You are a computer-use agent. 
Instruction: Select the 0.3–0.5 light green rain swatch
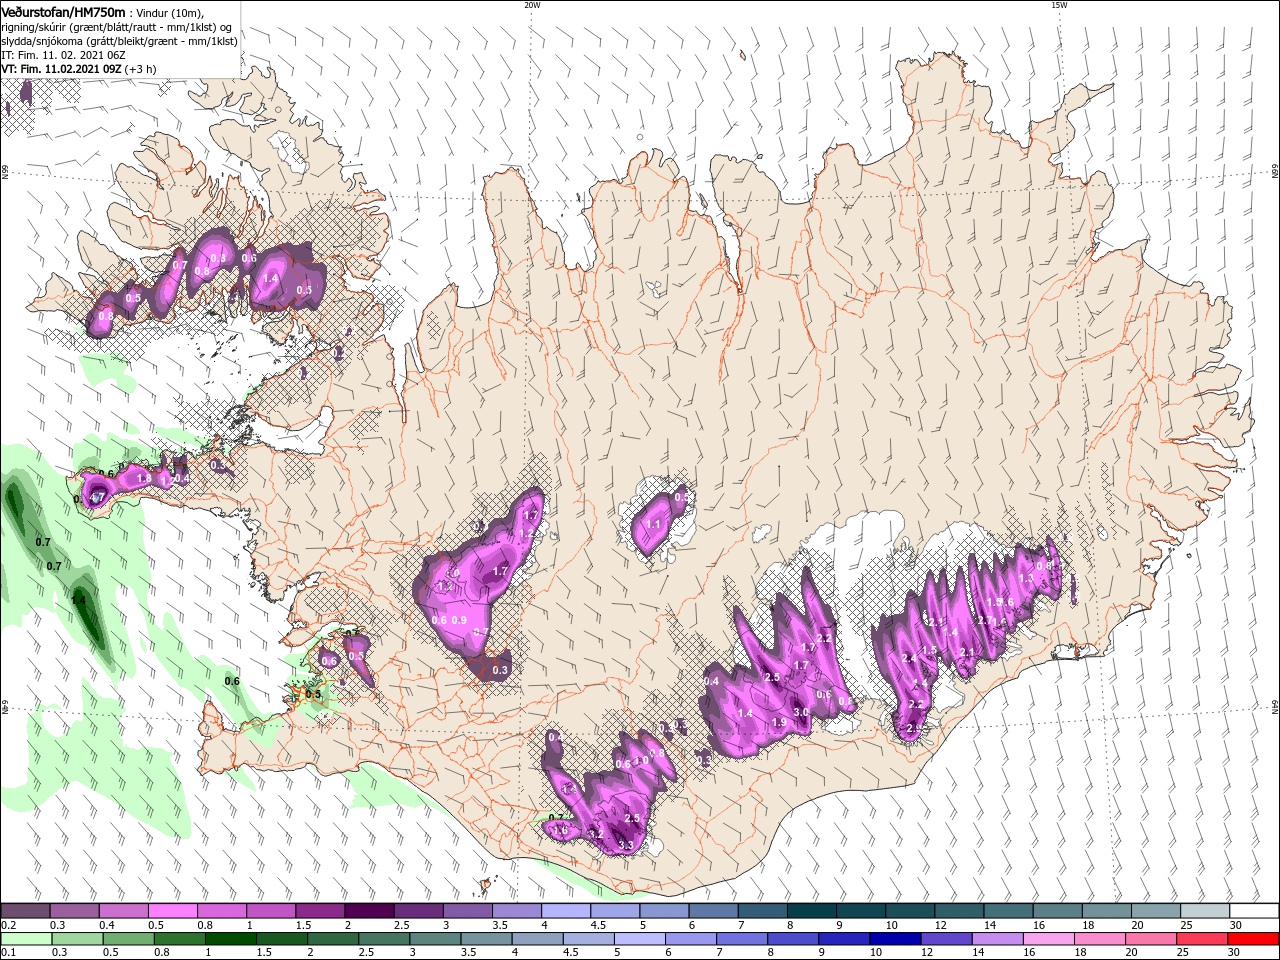tap(77, 938)
